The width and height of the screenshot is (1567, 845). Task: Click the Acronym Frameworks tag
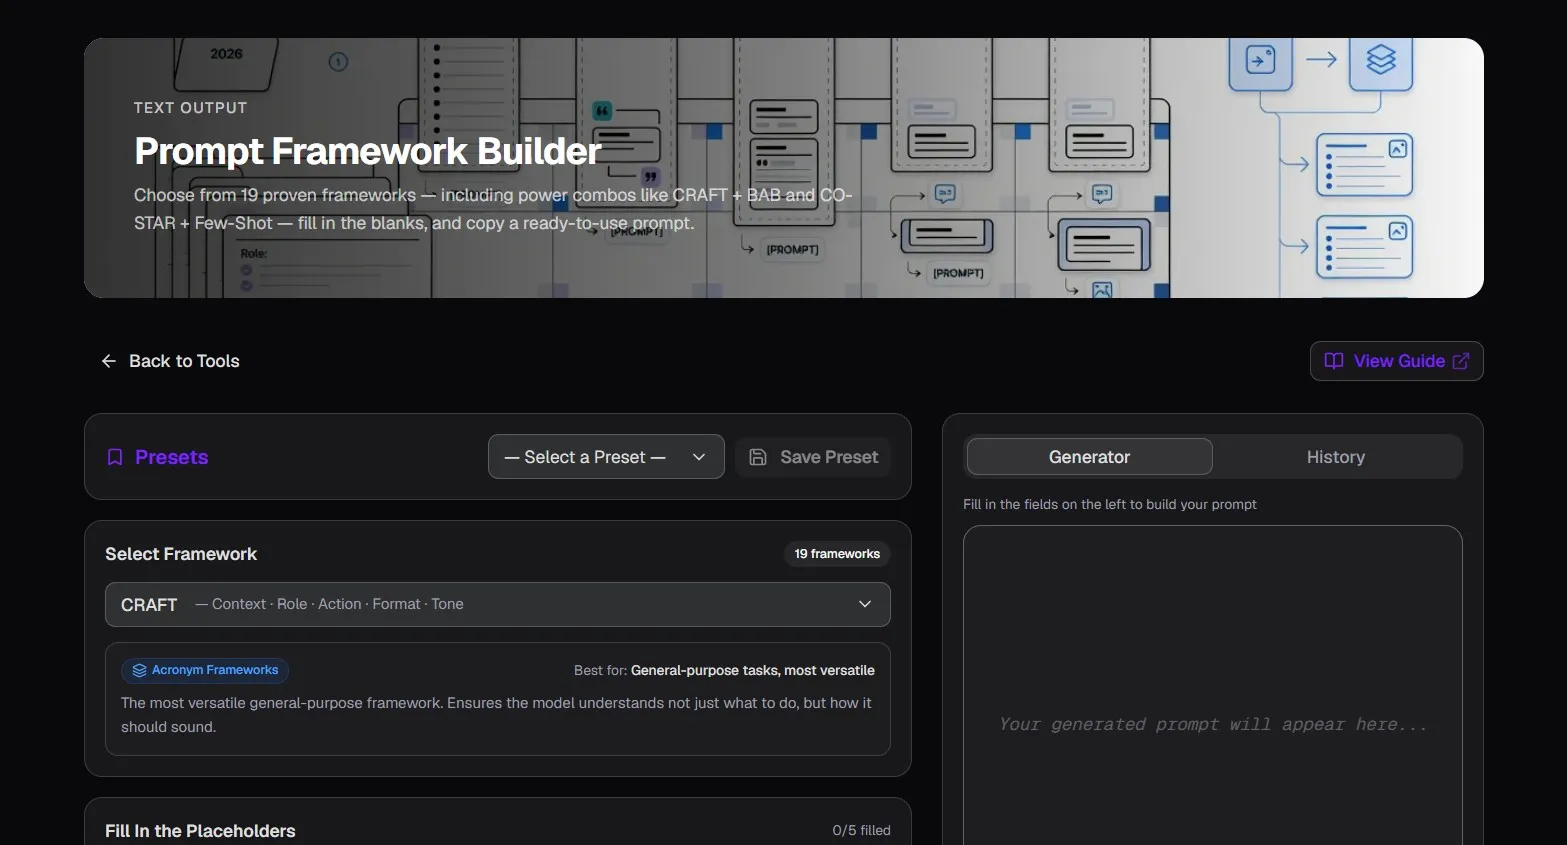pos(205,670)
